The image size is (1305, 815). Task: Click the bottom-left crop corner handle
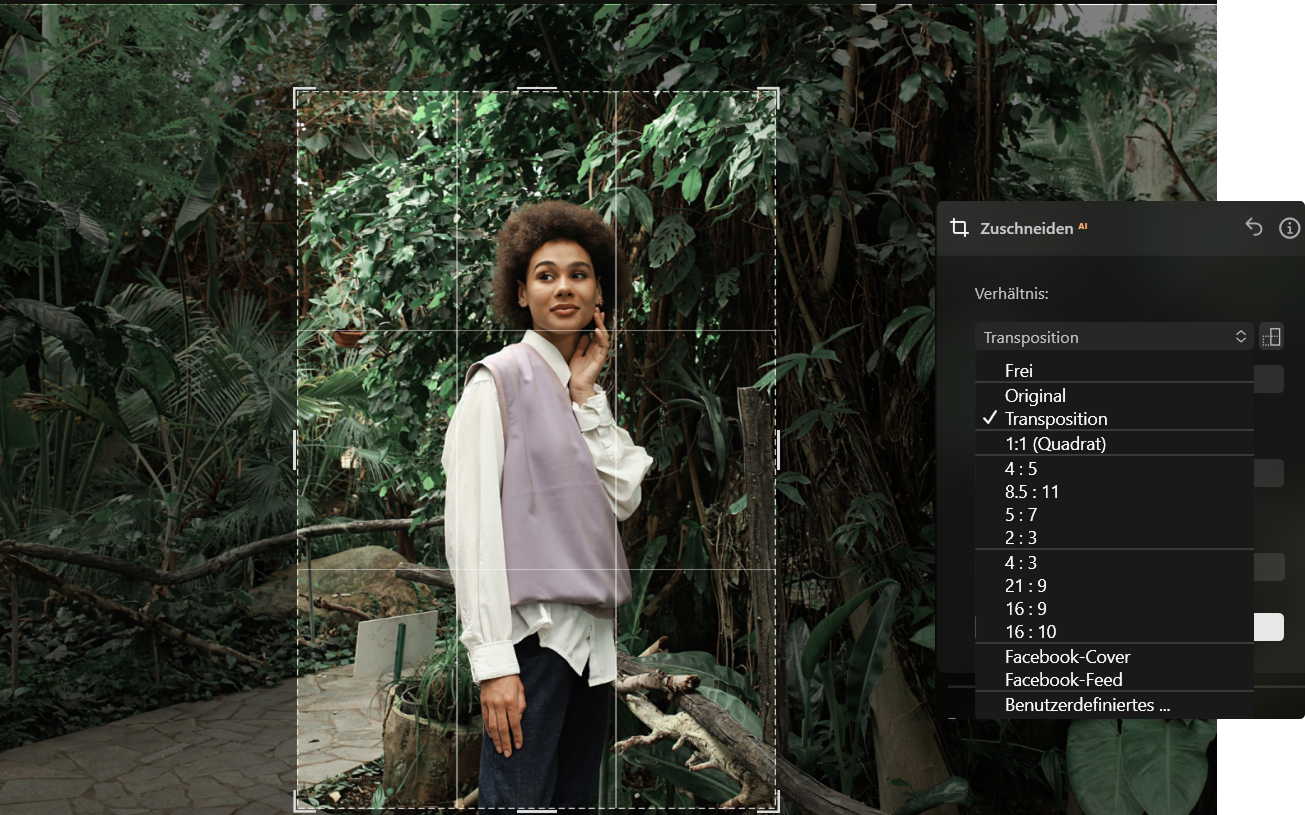coord(304,800)
